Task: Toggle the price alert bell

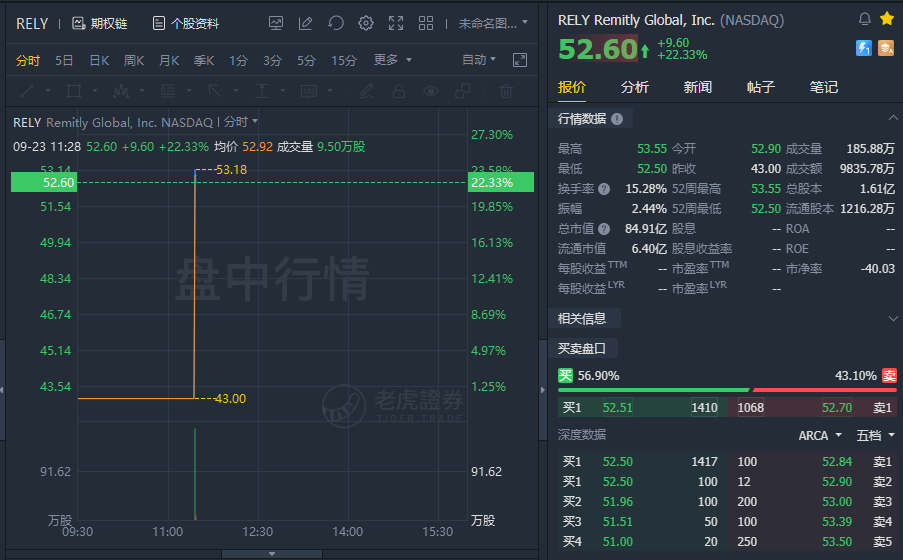Action: point(864,20)
